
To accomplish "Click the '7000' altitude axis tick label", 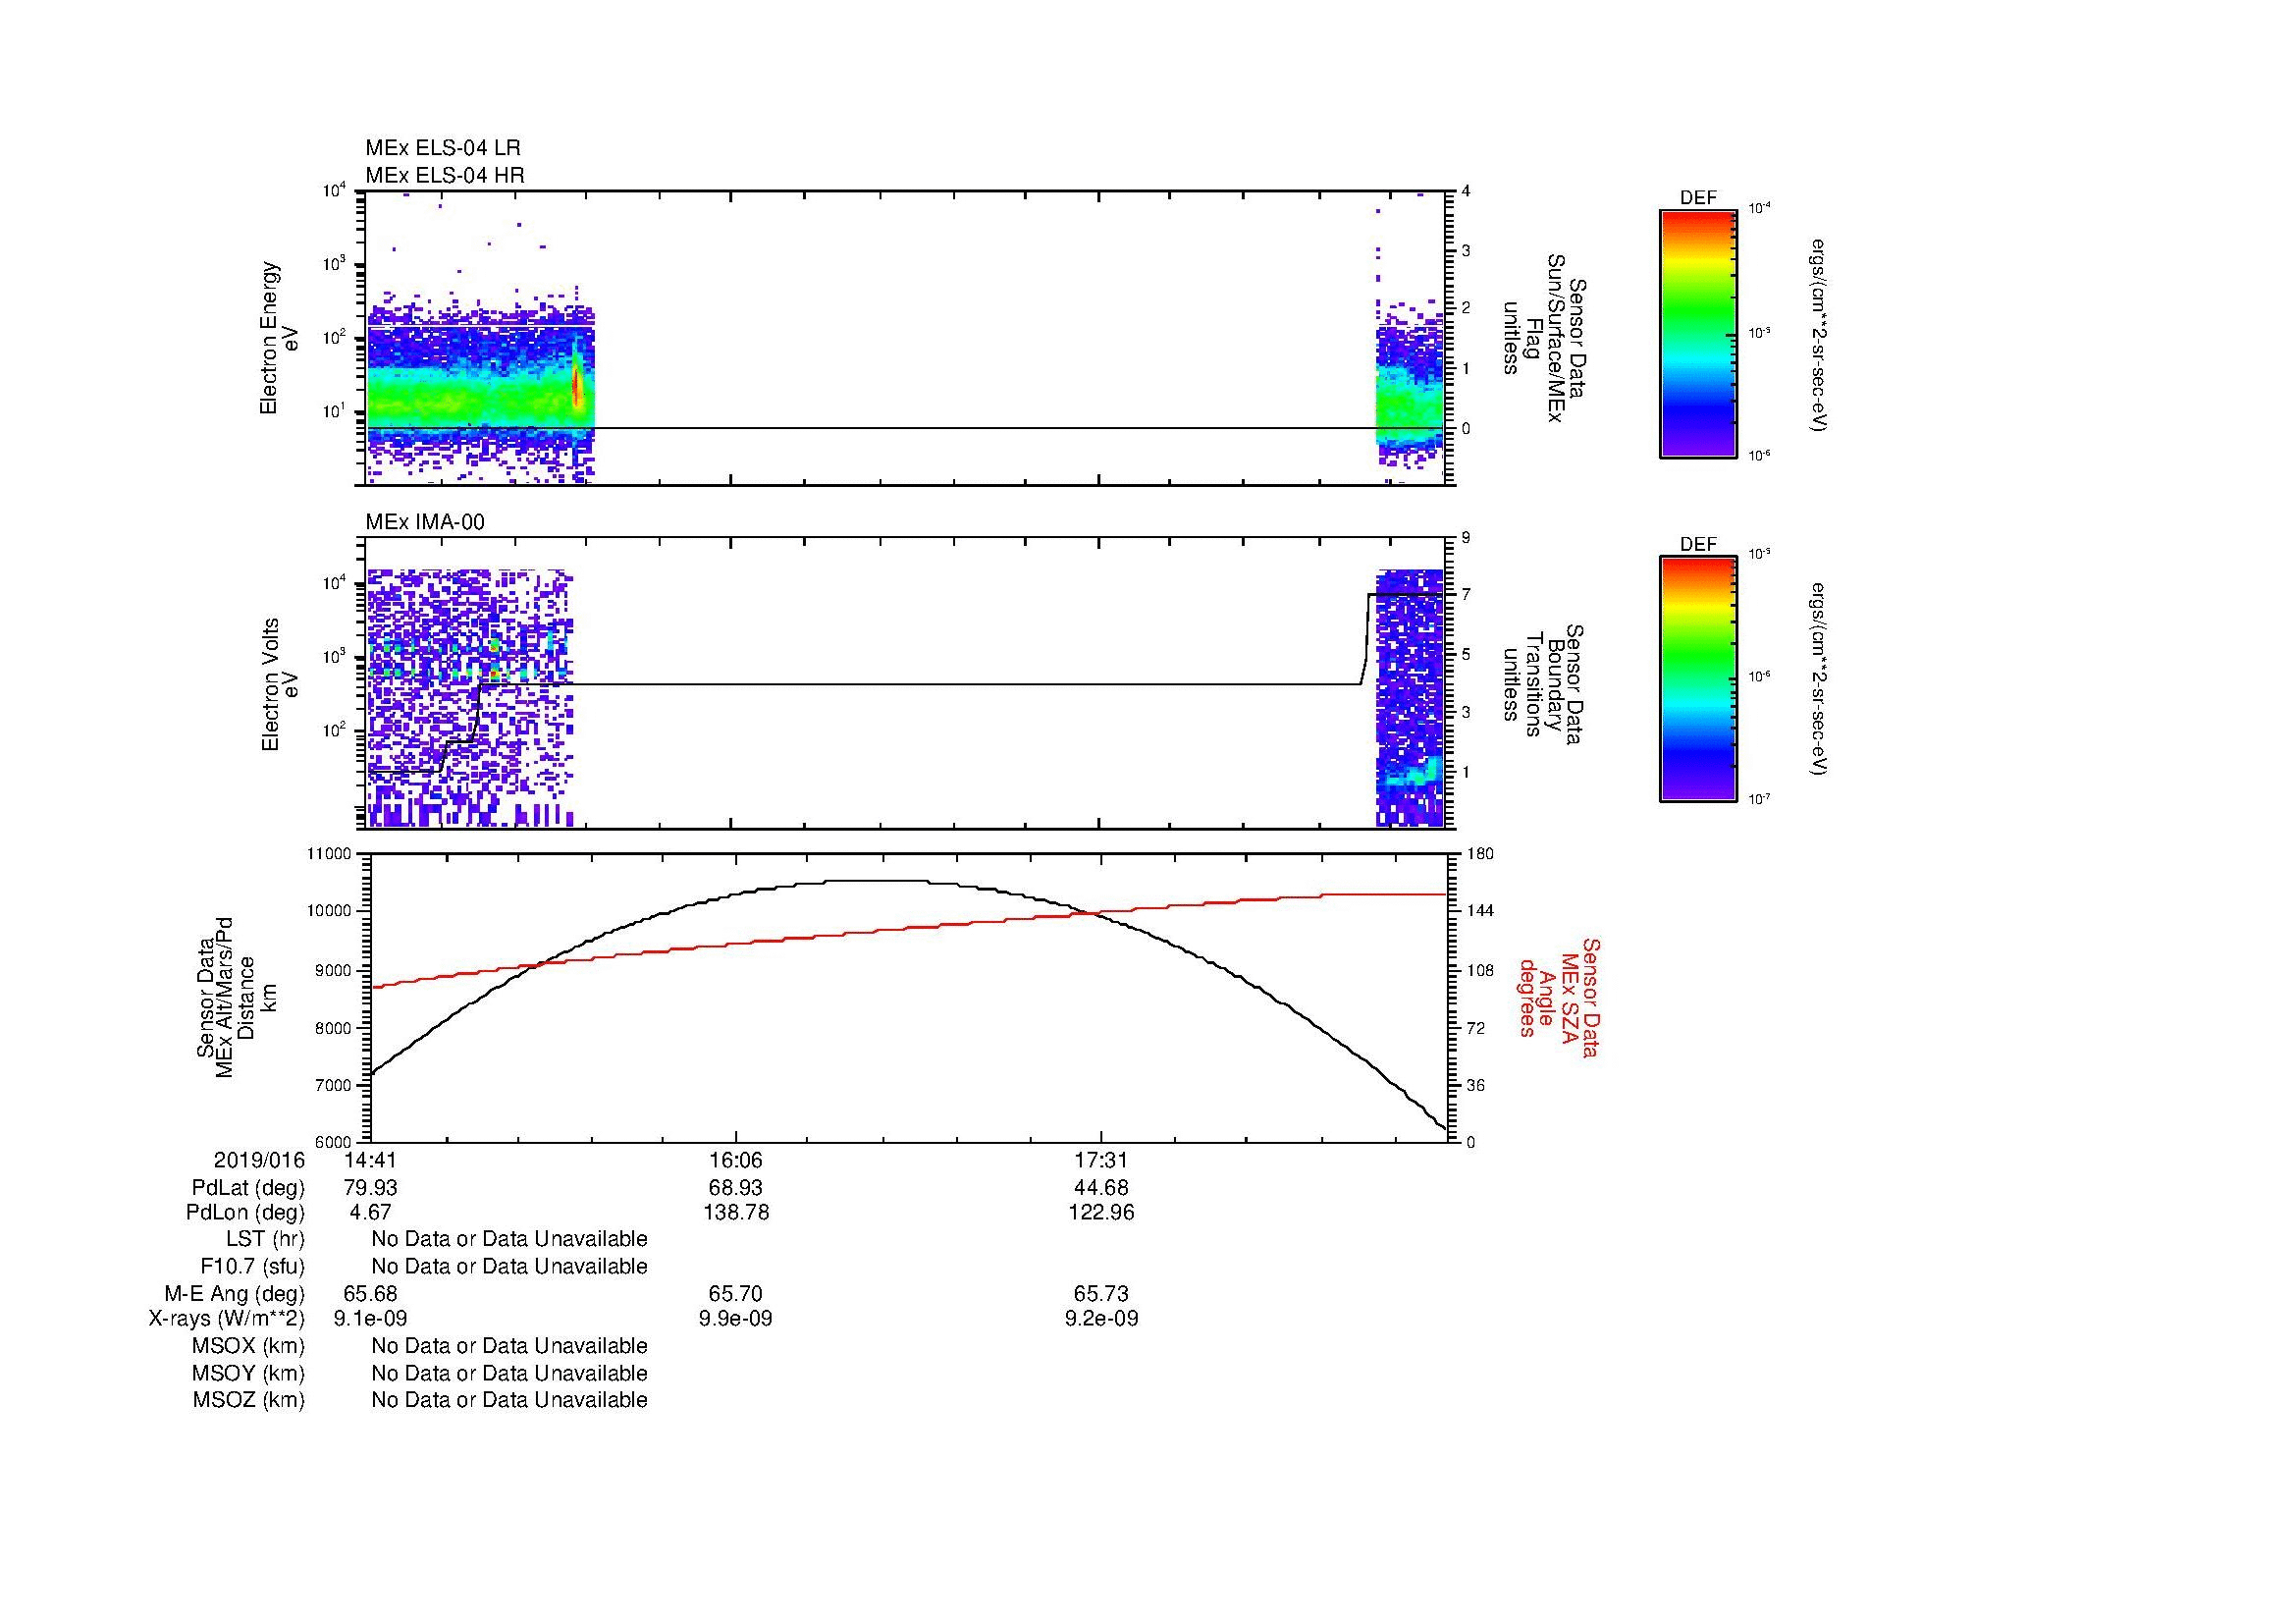I will [335, 1085].
